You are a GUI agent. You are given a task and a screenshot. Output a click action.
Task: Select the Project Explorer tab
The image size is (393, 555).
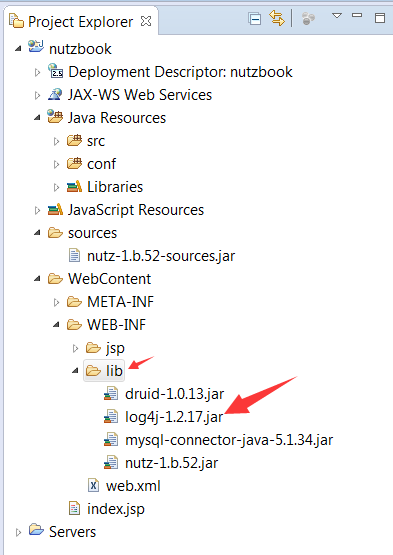pos(80,22)
